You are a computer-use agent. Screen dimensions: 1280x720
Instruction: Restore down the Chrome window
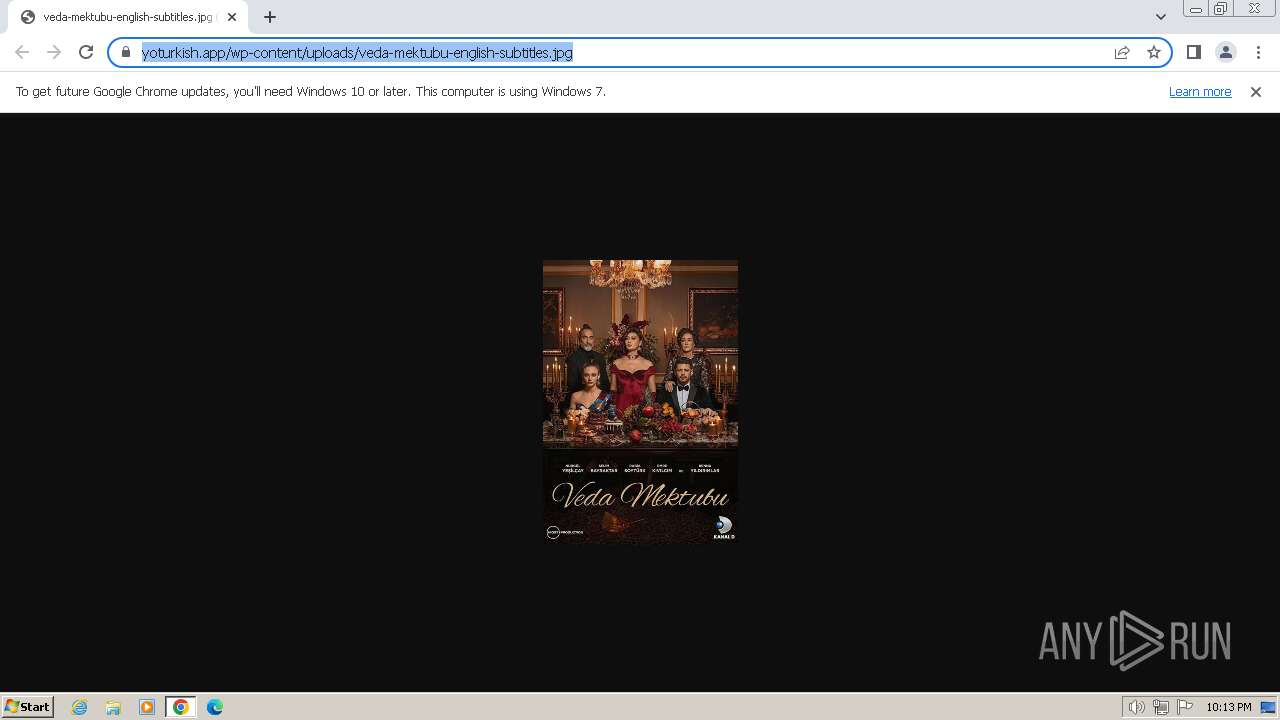coord(1221,9)
